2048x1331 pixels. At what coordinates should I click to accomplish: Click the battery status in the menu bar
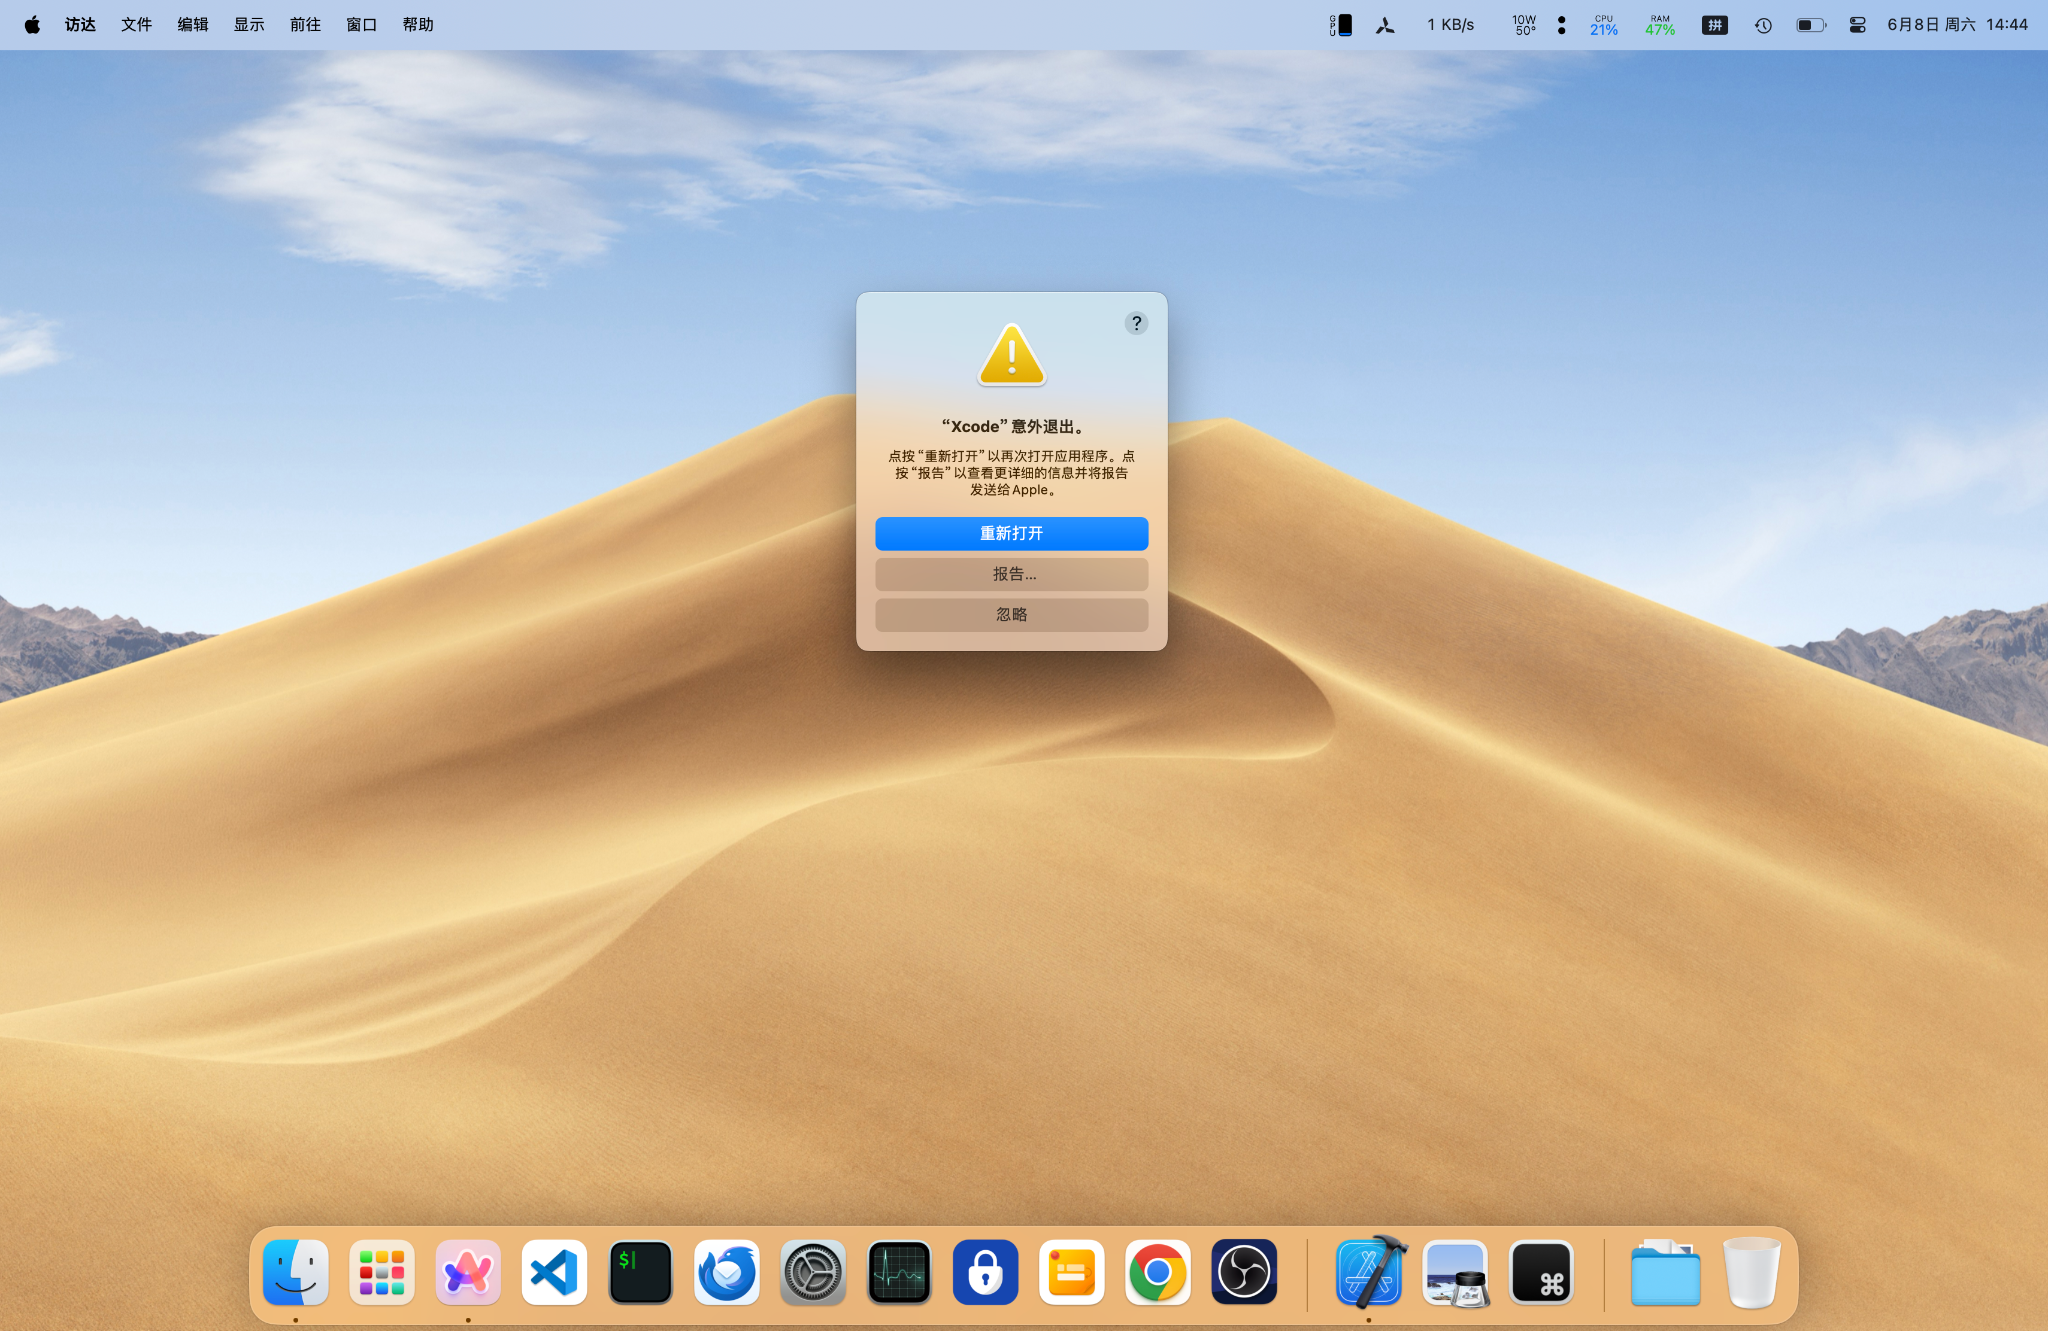coord(1810,24)
